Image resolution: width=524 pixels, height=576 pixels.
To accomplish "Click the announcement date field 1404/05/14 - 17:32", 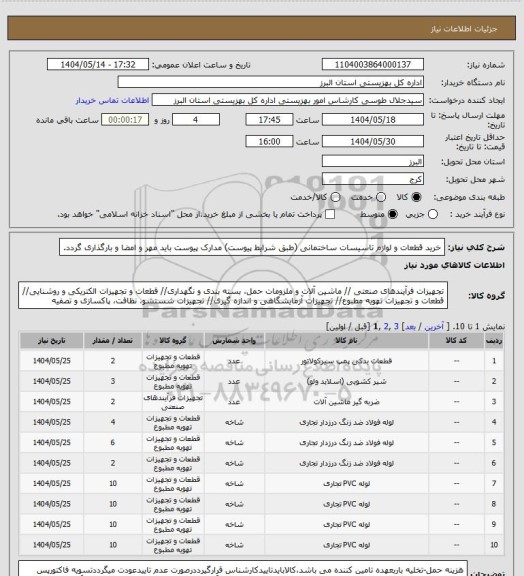I will (98, 64).
